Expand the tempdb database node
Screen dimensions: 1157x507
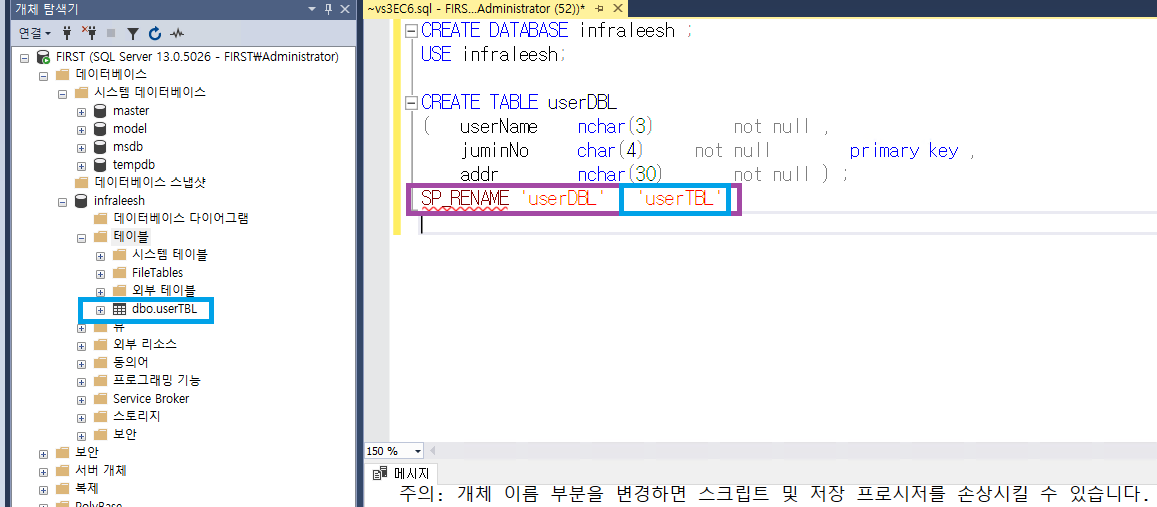[x=81, y=165]
